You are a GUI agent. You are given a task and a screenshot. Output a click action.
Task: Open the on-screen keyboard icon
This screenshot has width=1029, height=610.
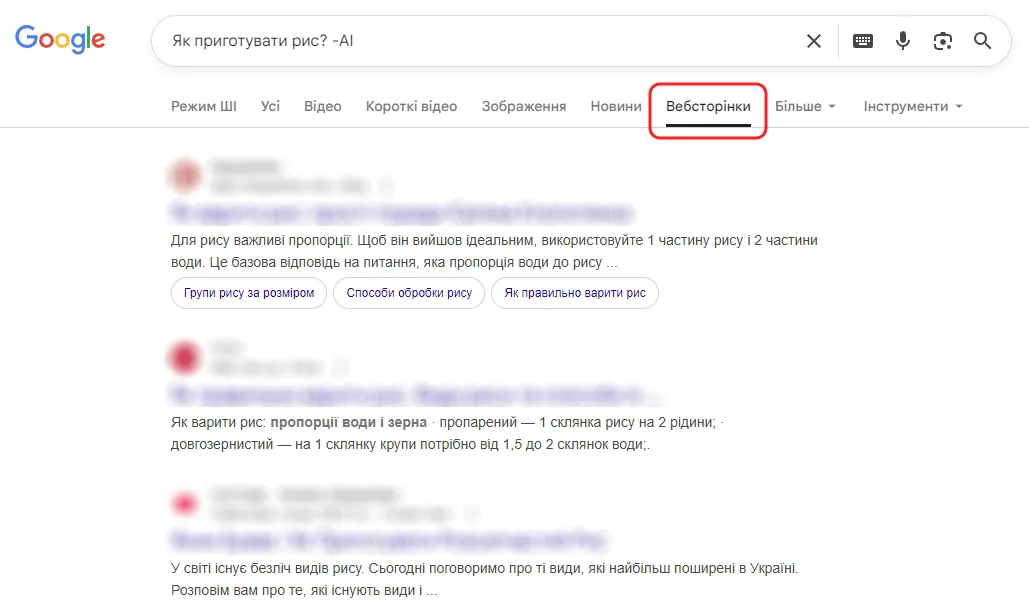(x=862, y=41)
